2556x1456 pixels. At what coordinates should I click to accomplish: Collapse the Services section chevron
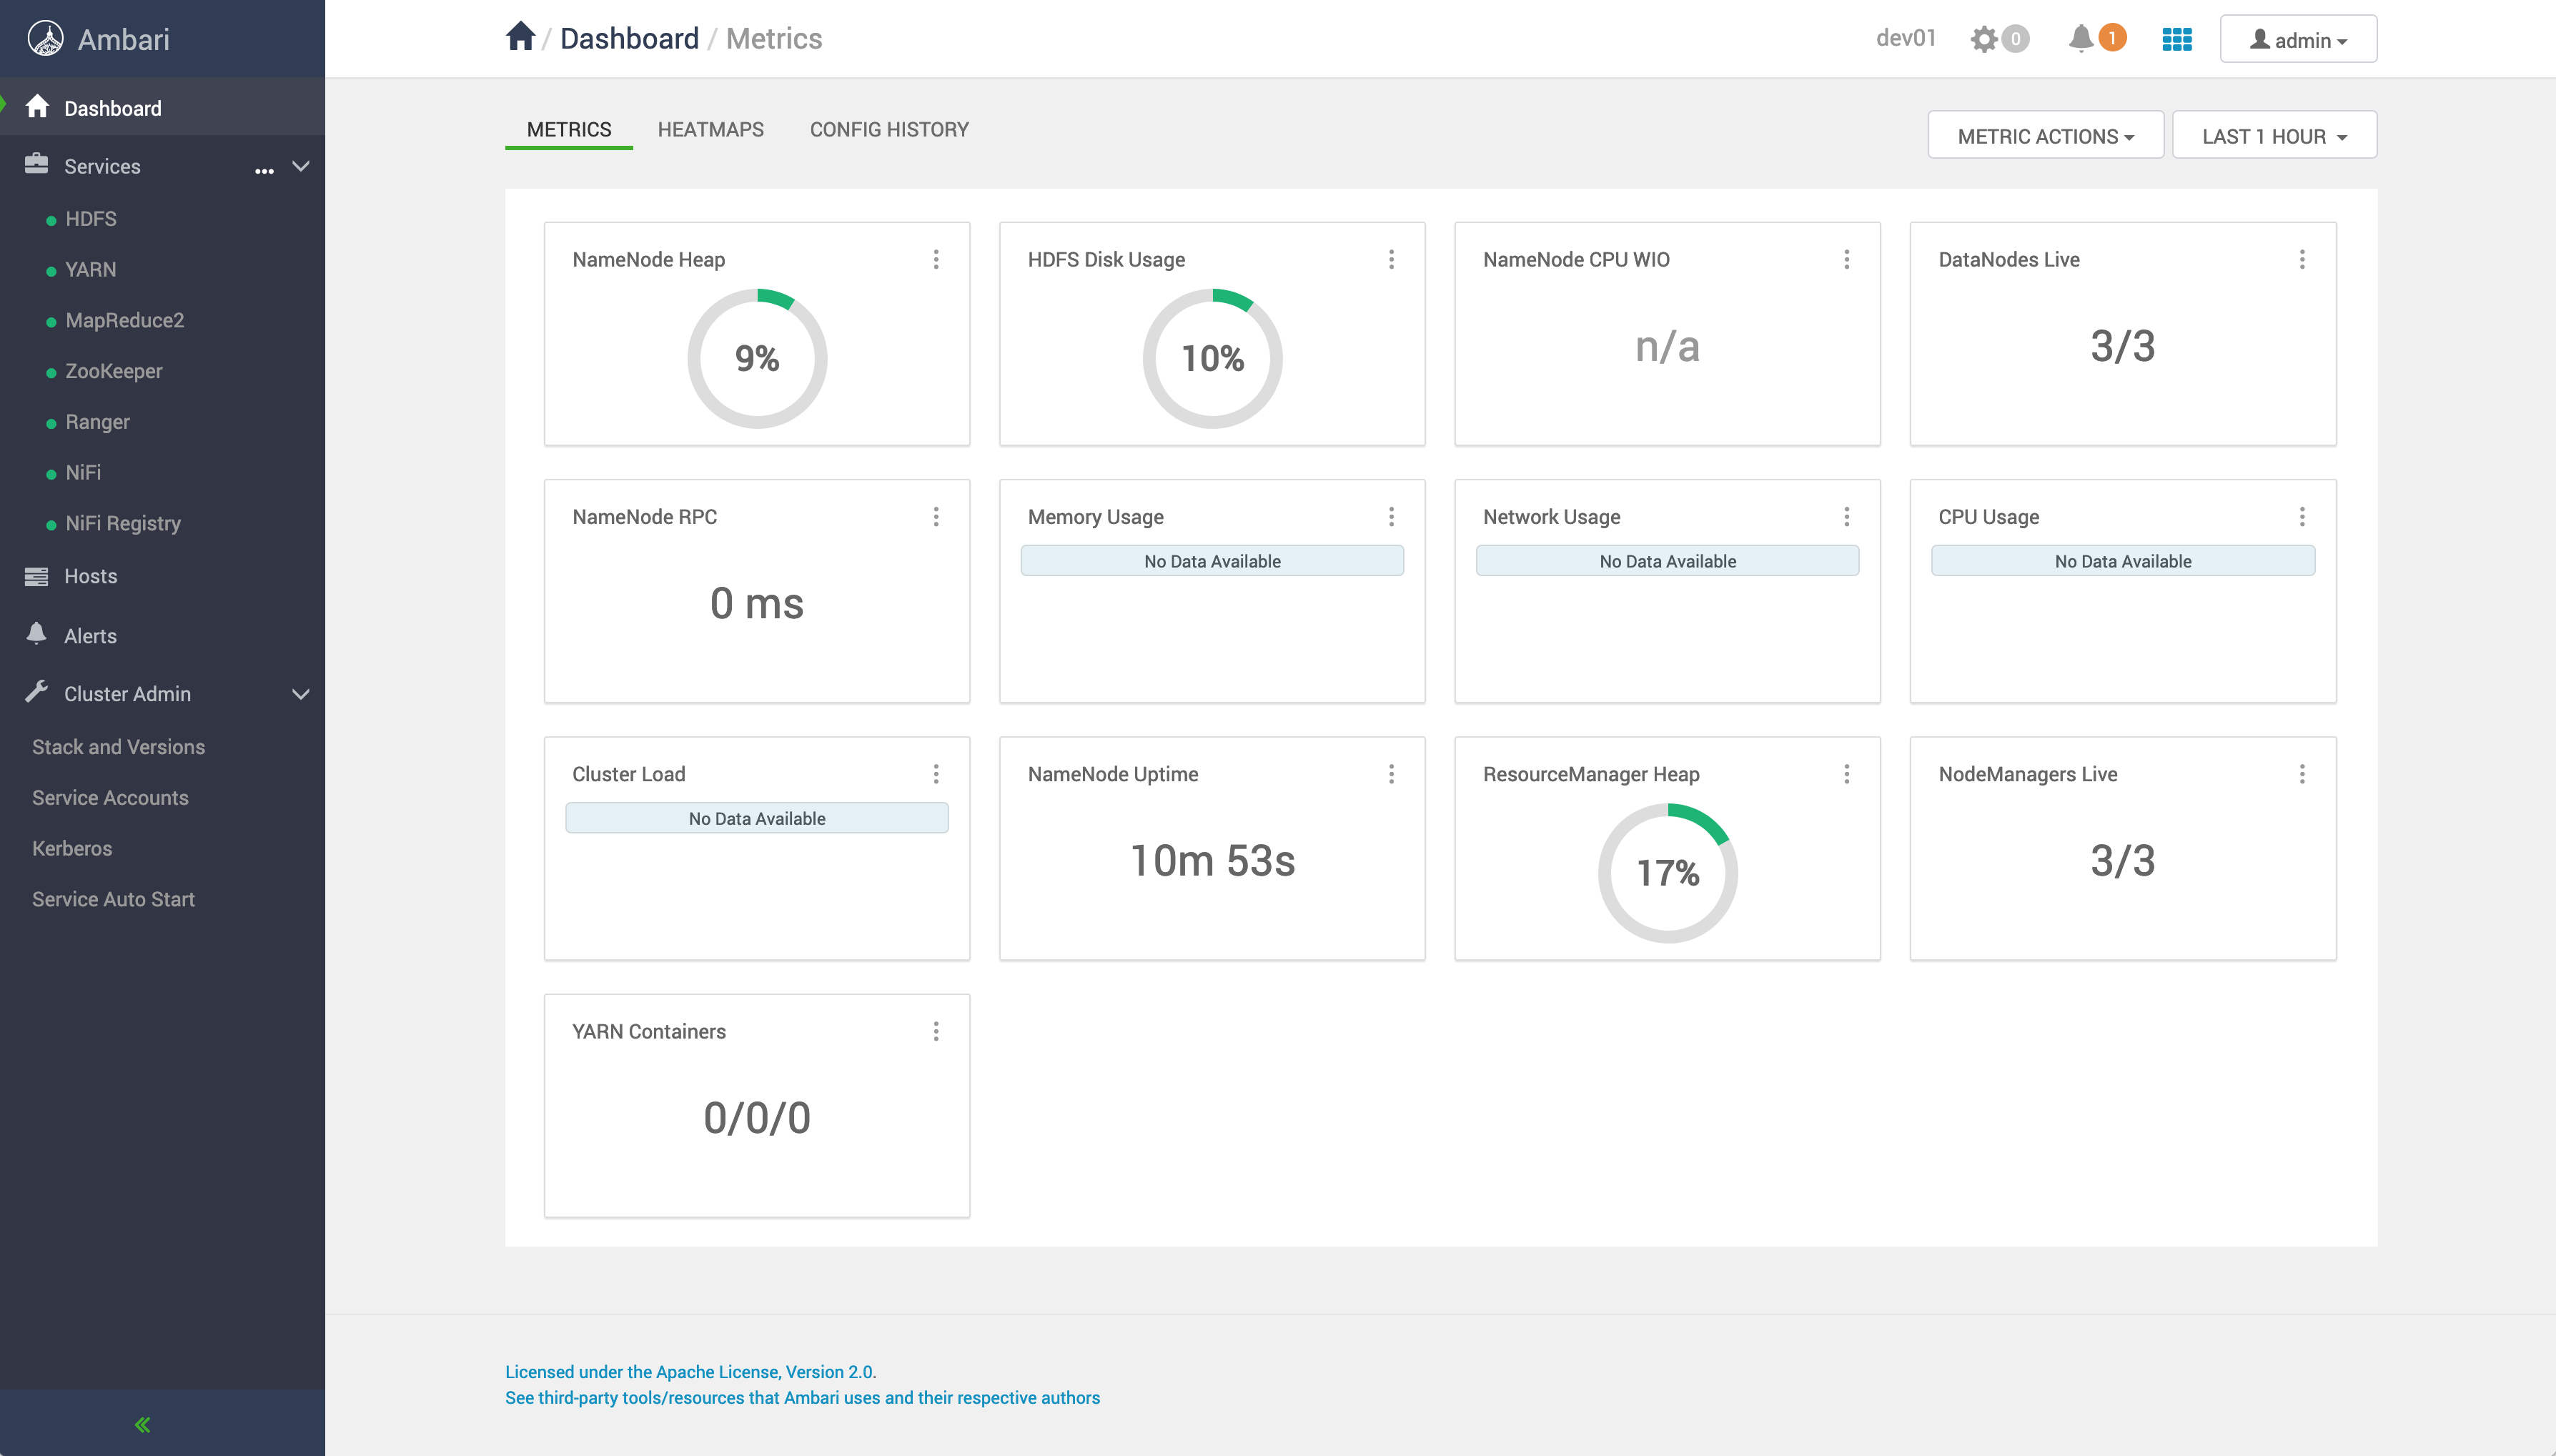300,166
